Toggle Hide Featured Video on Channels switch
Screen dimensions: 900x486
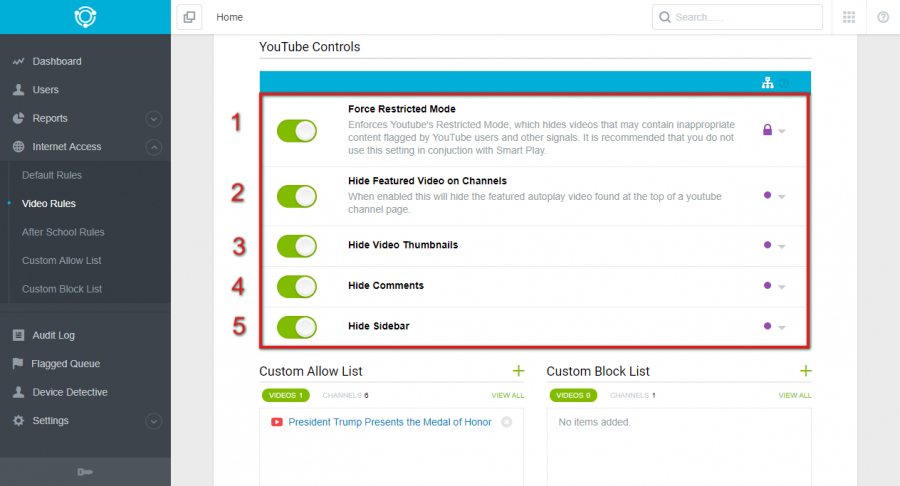tap(297, 196)
